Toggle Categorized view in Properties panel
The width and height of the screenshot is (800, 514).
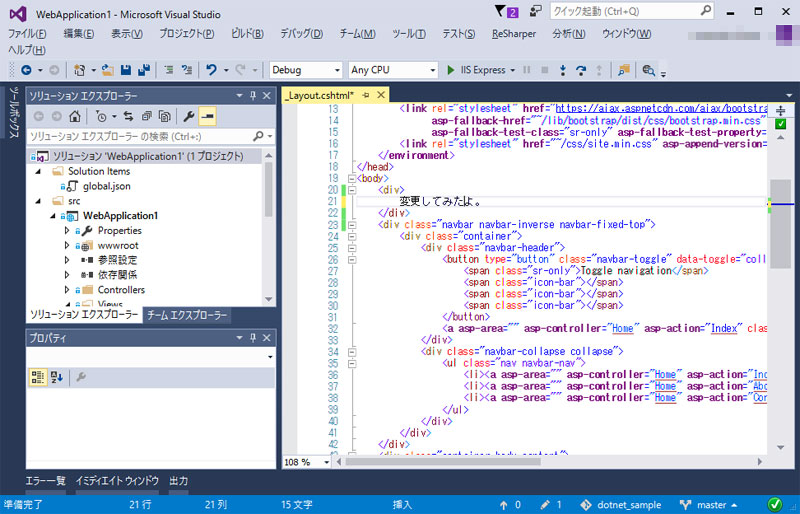[x=38, y=377]
